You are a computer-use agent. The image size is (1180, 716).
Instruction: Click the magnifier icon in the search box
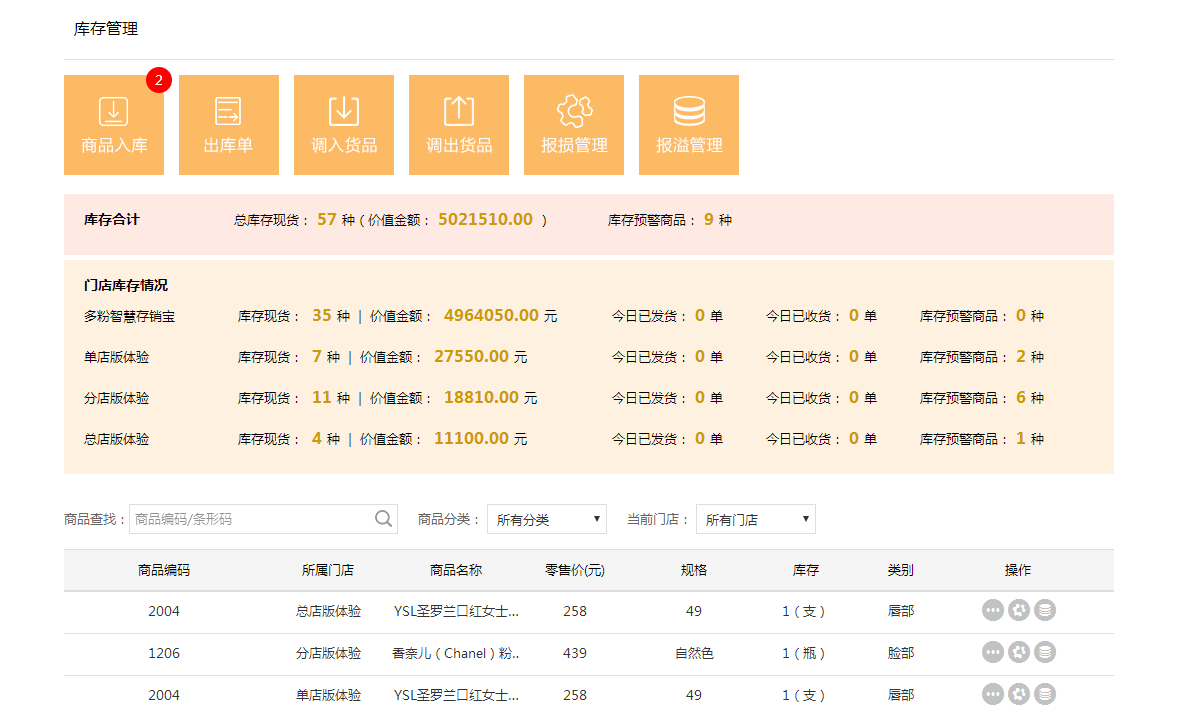tap(384, 519)
